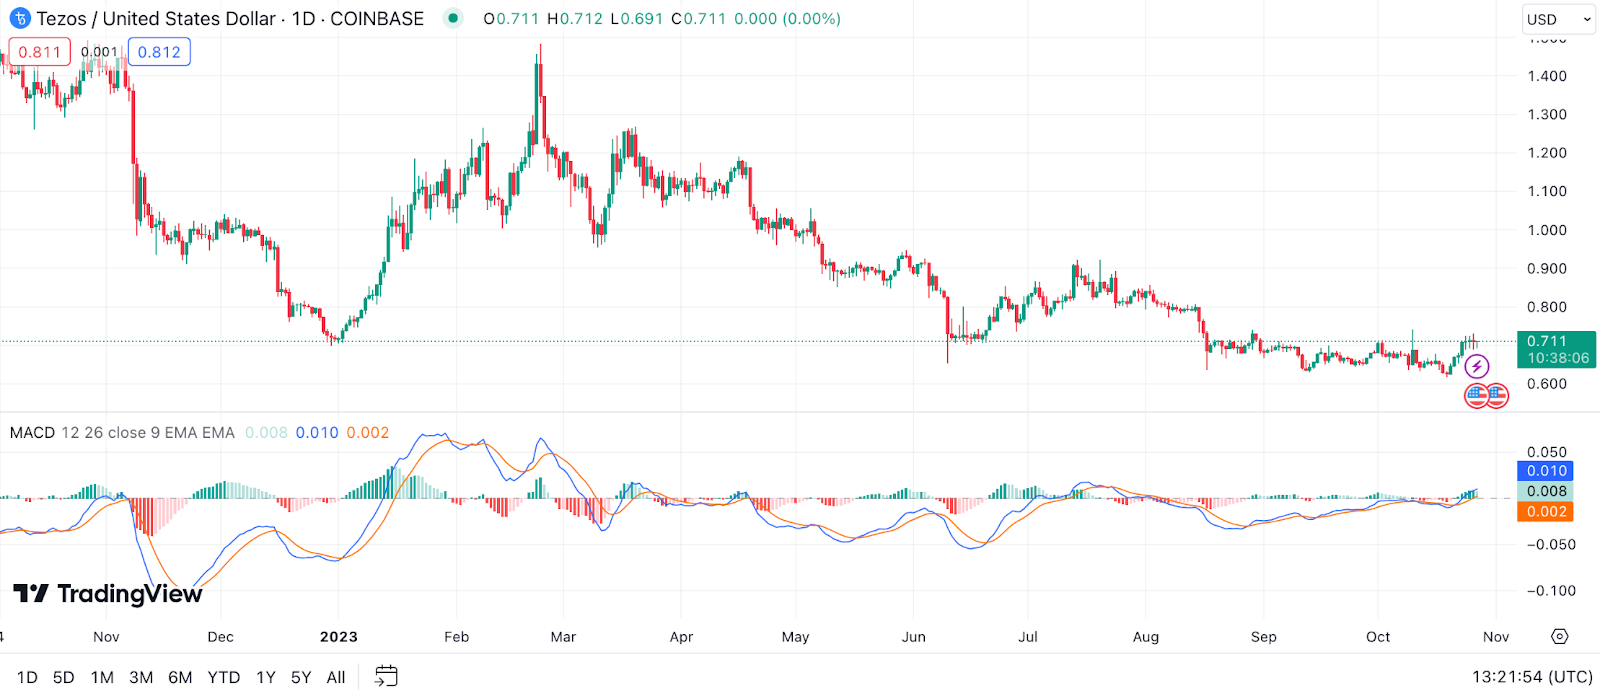Click the 13:21:54 (UTC) timezone button
1600x698 pixels.
click(x=1532, y=677)
